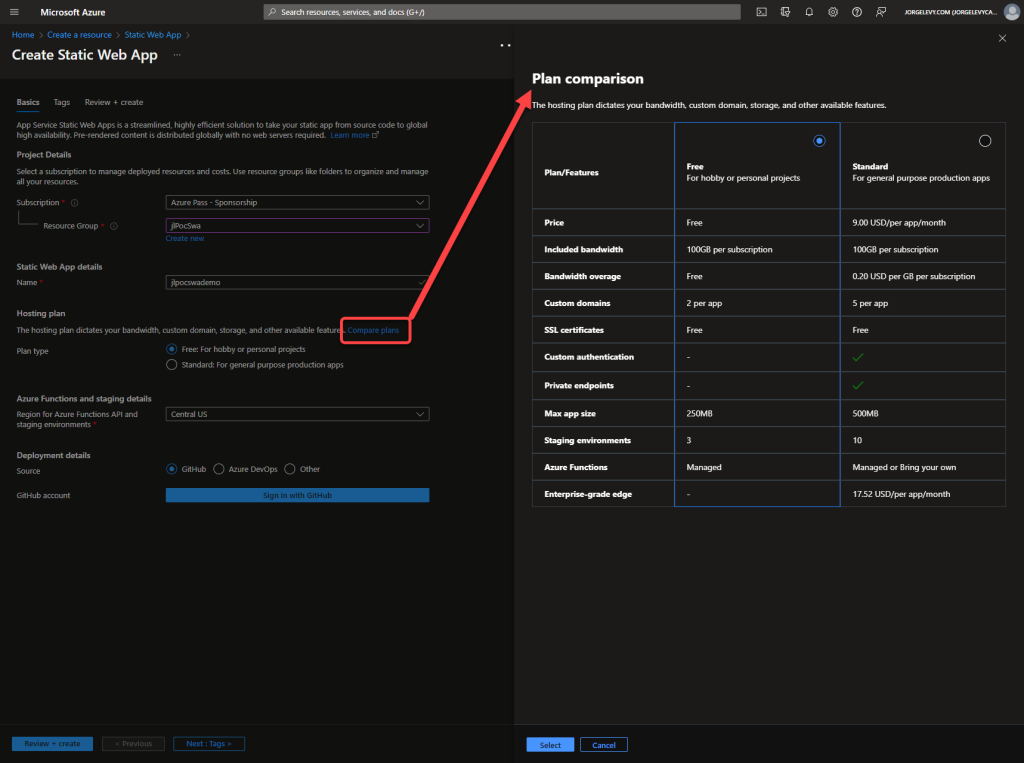The image size is (1024, 763).
Task: Open the Resource Group dropdown
Action: click(x=297, y=225)
